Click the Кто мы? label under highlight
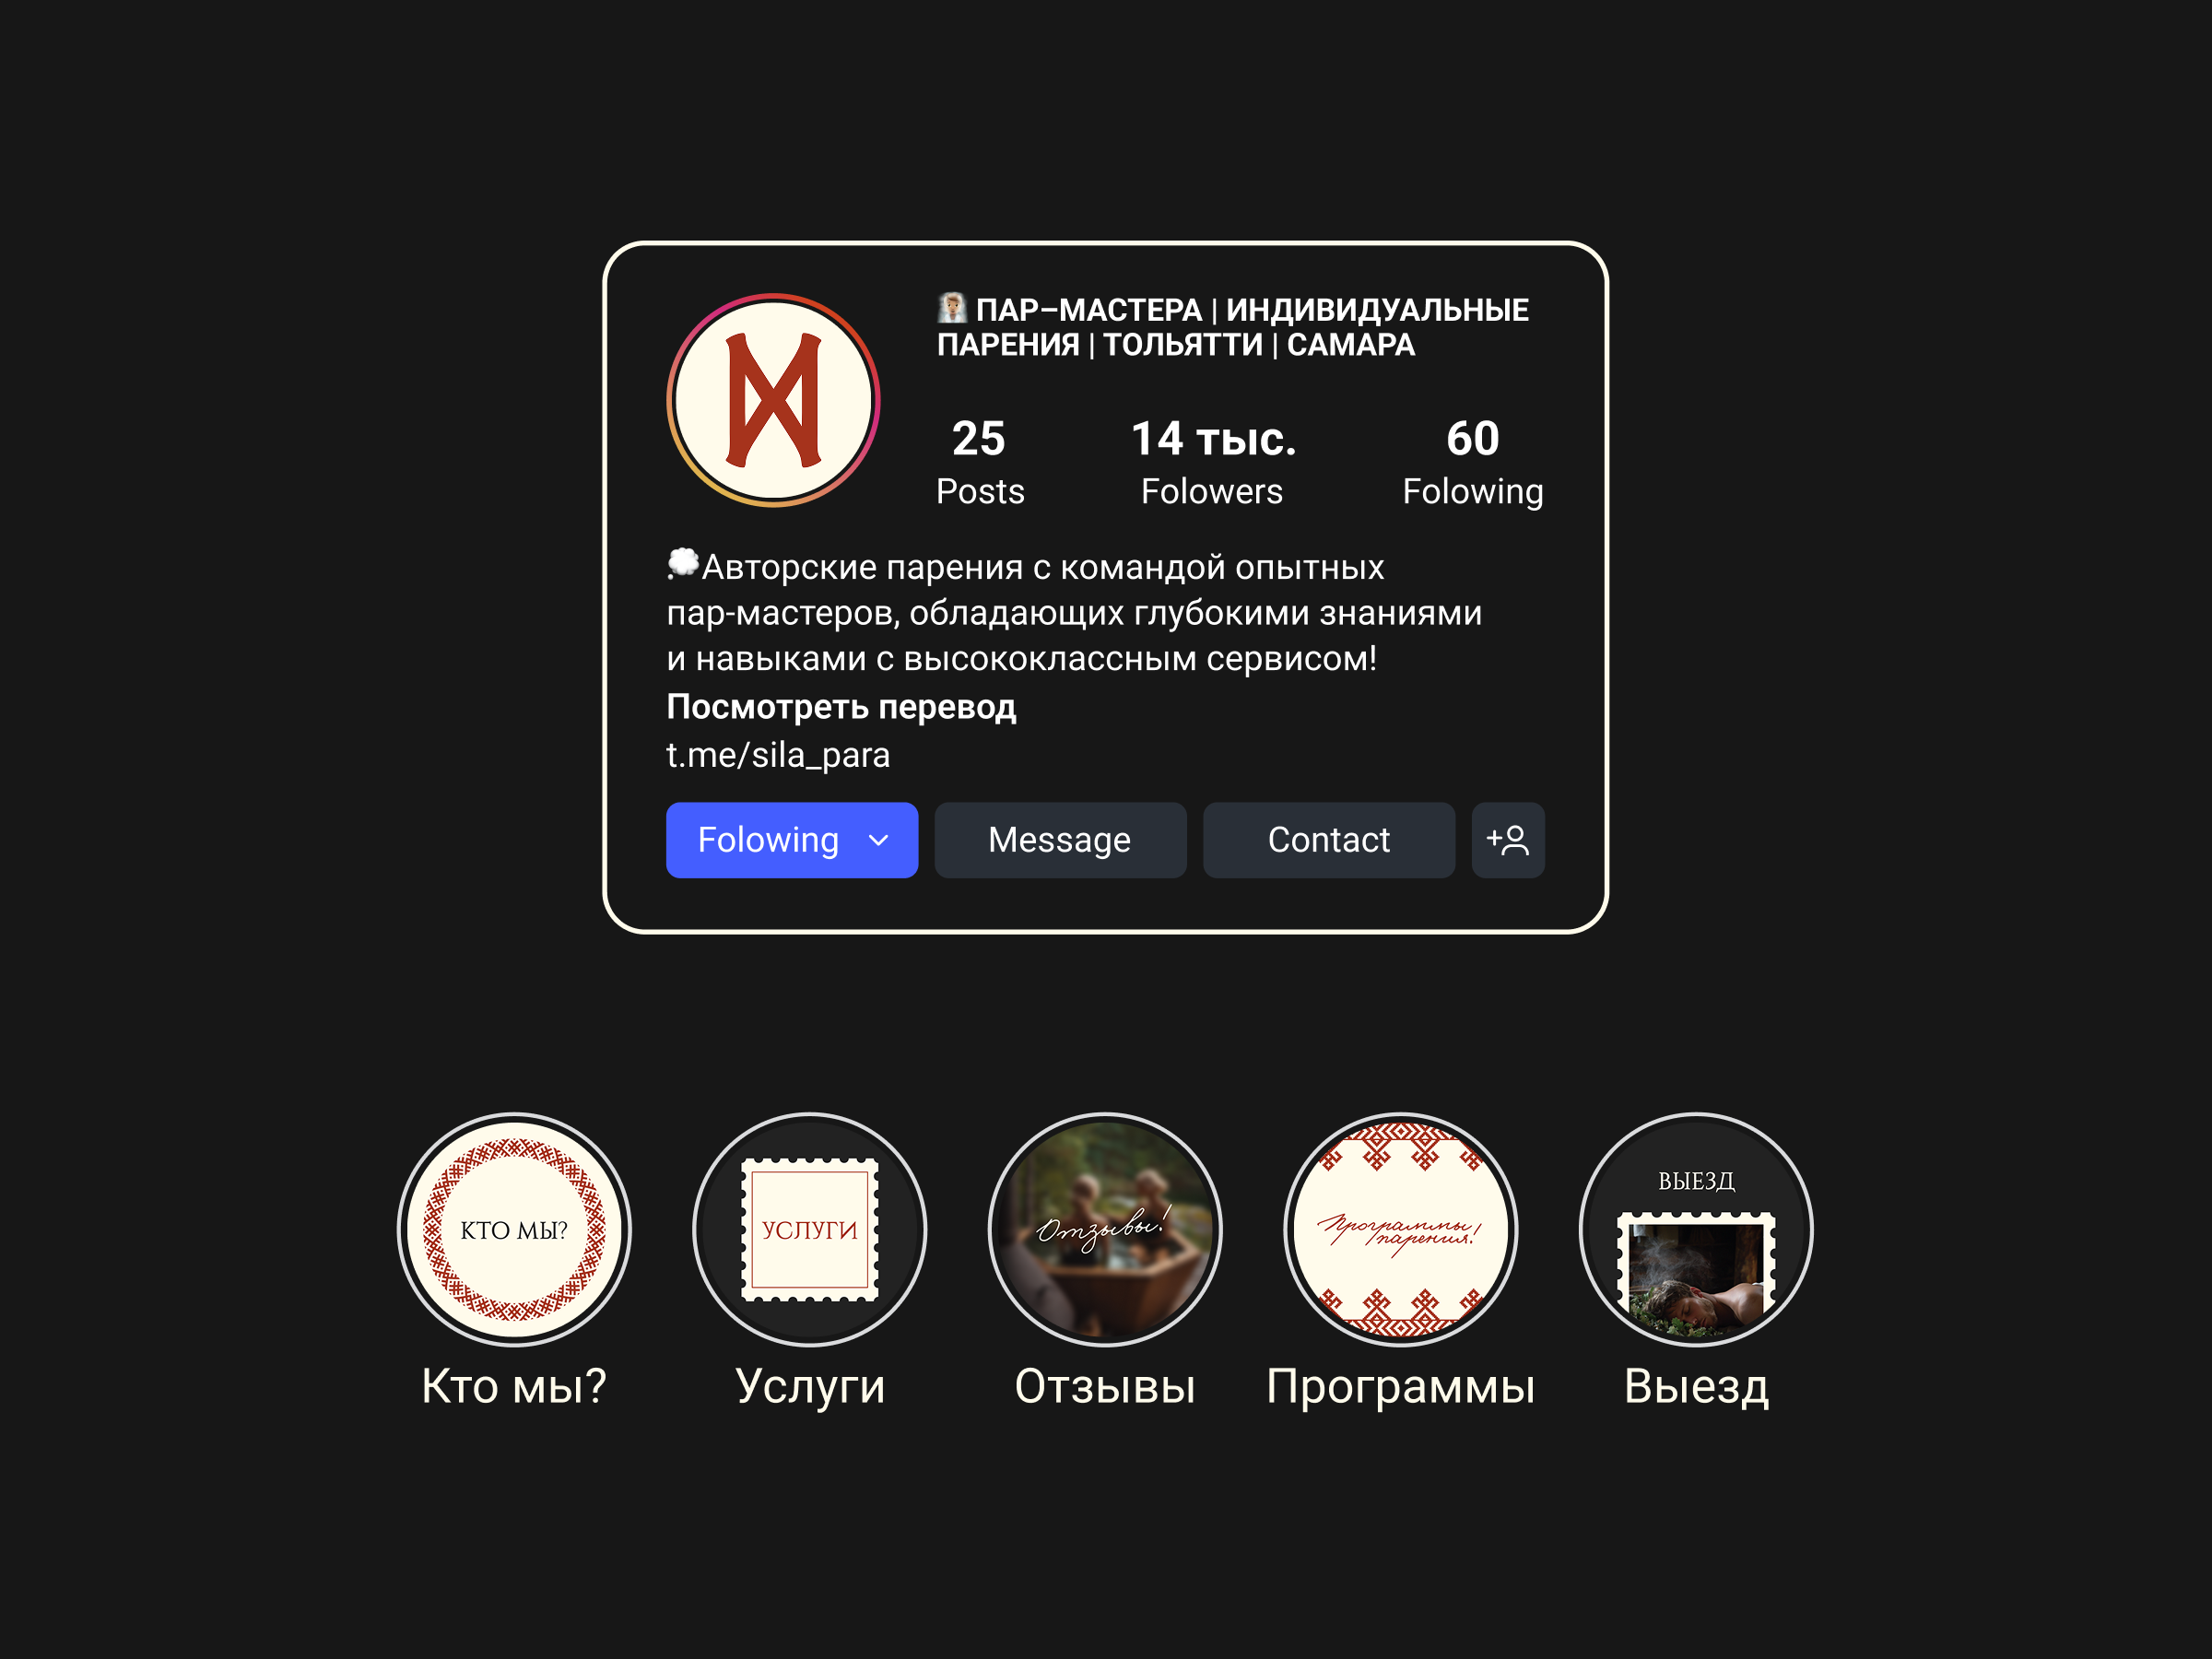This screenshot has width=2212, height=1659. tap(514, 1387)
